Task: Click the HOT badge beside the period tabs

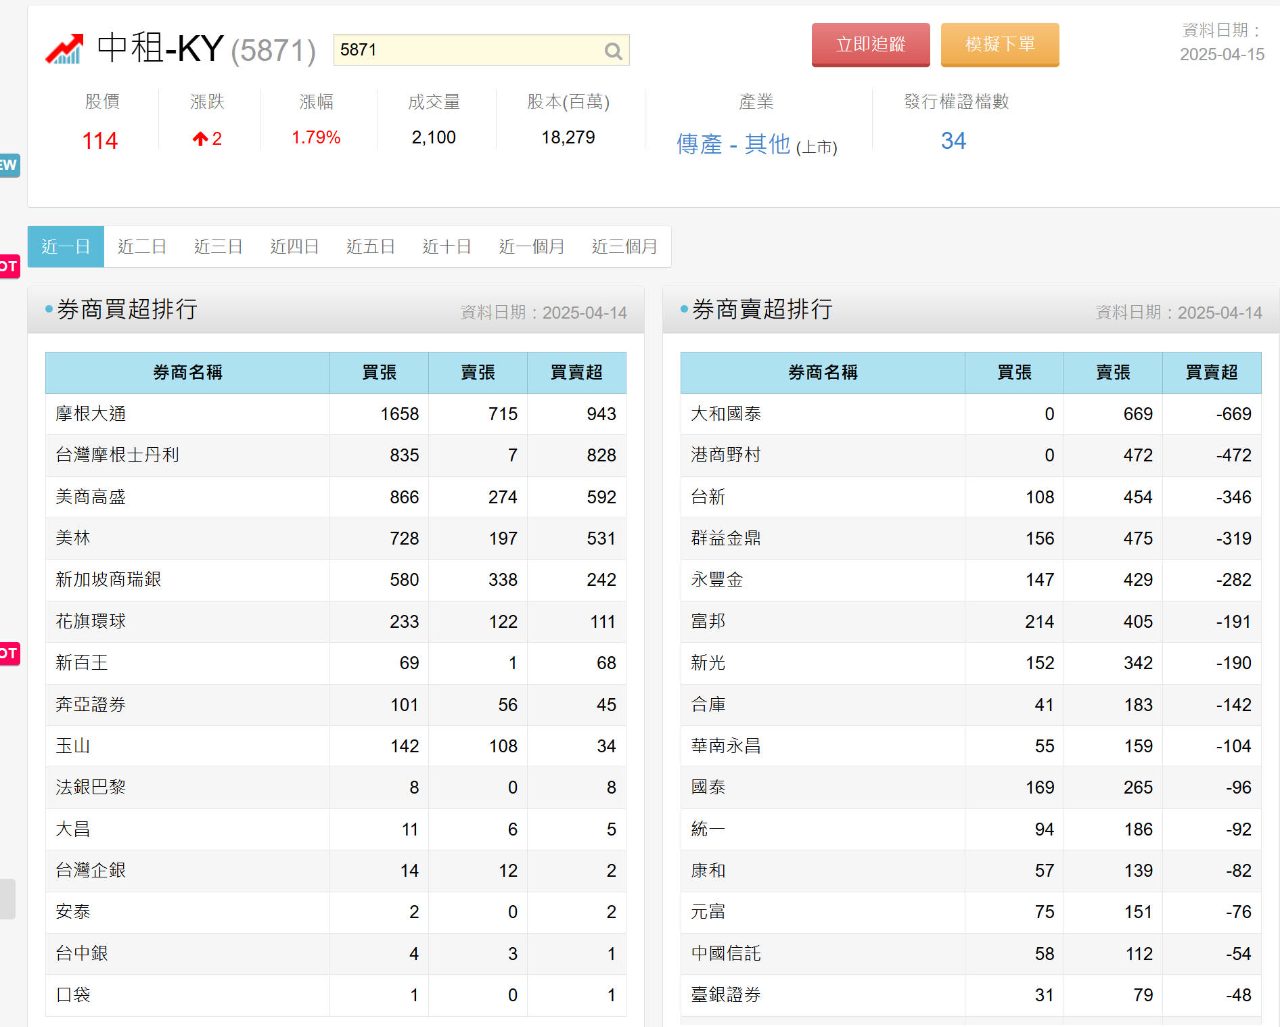Action: pyautogui.click(x=7, y=265)
